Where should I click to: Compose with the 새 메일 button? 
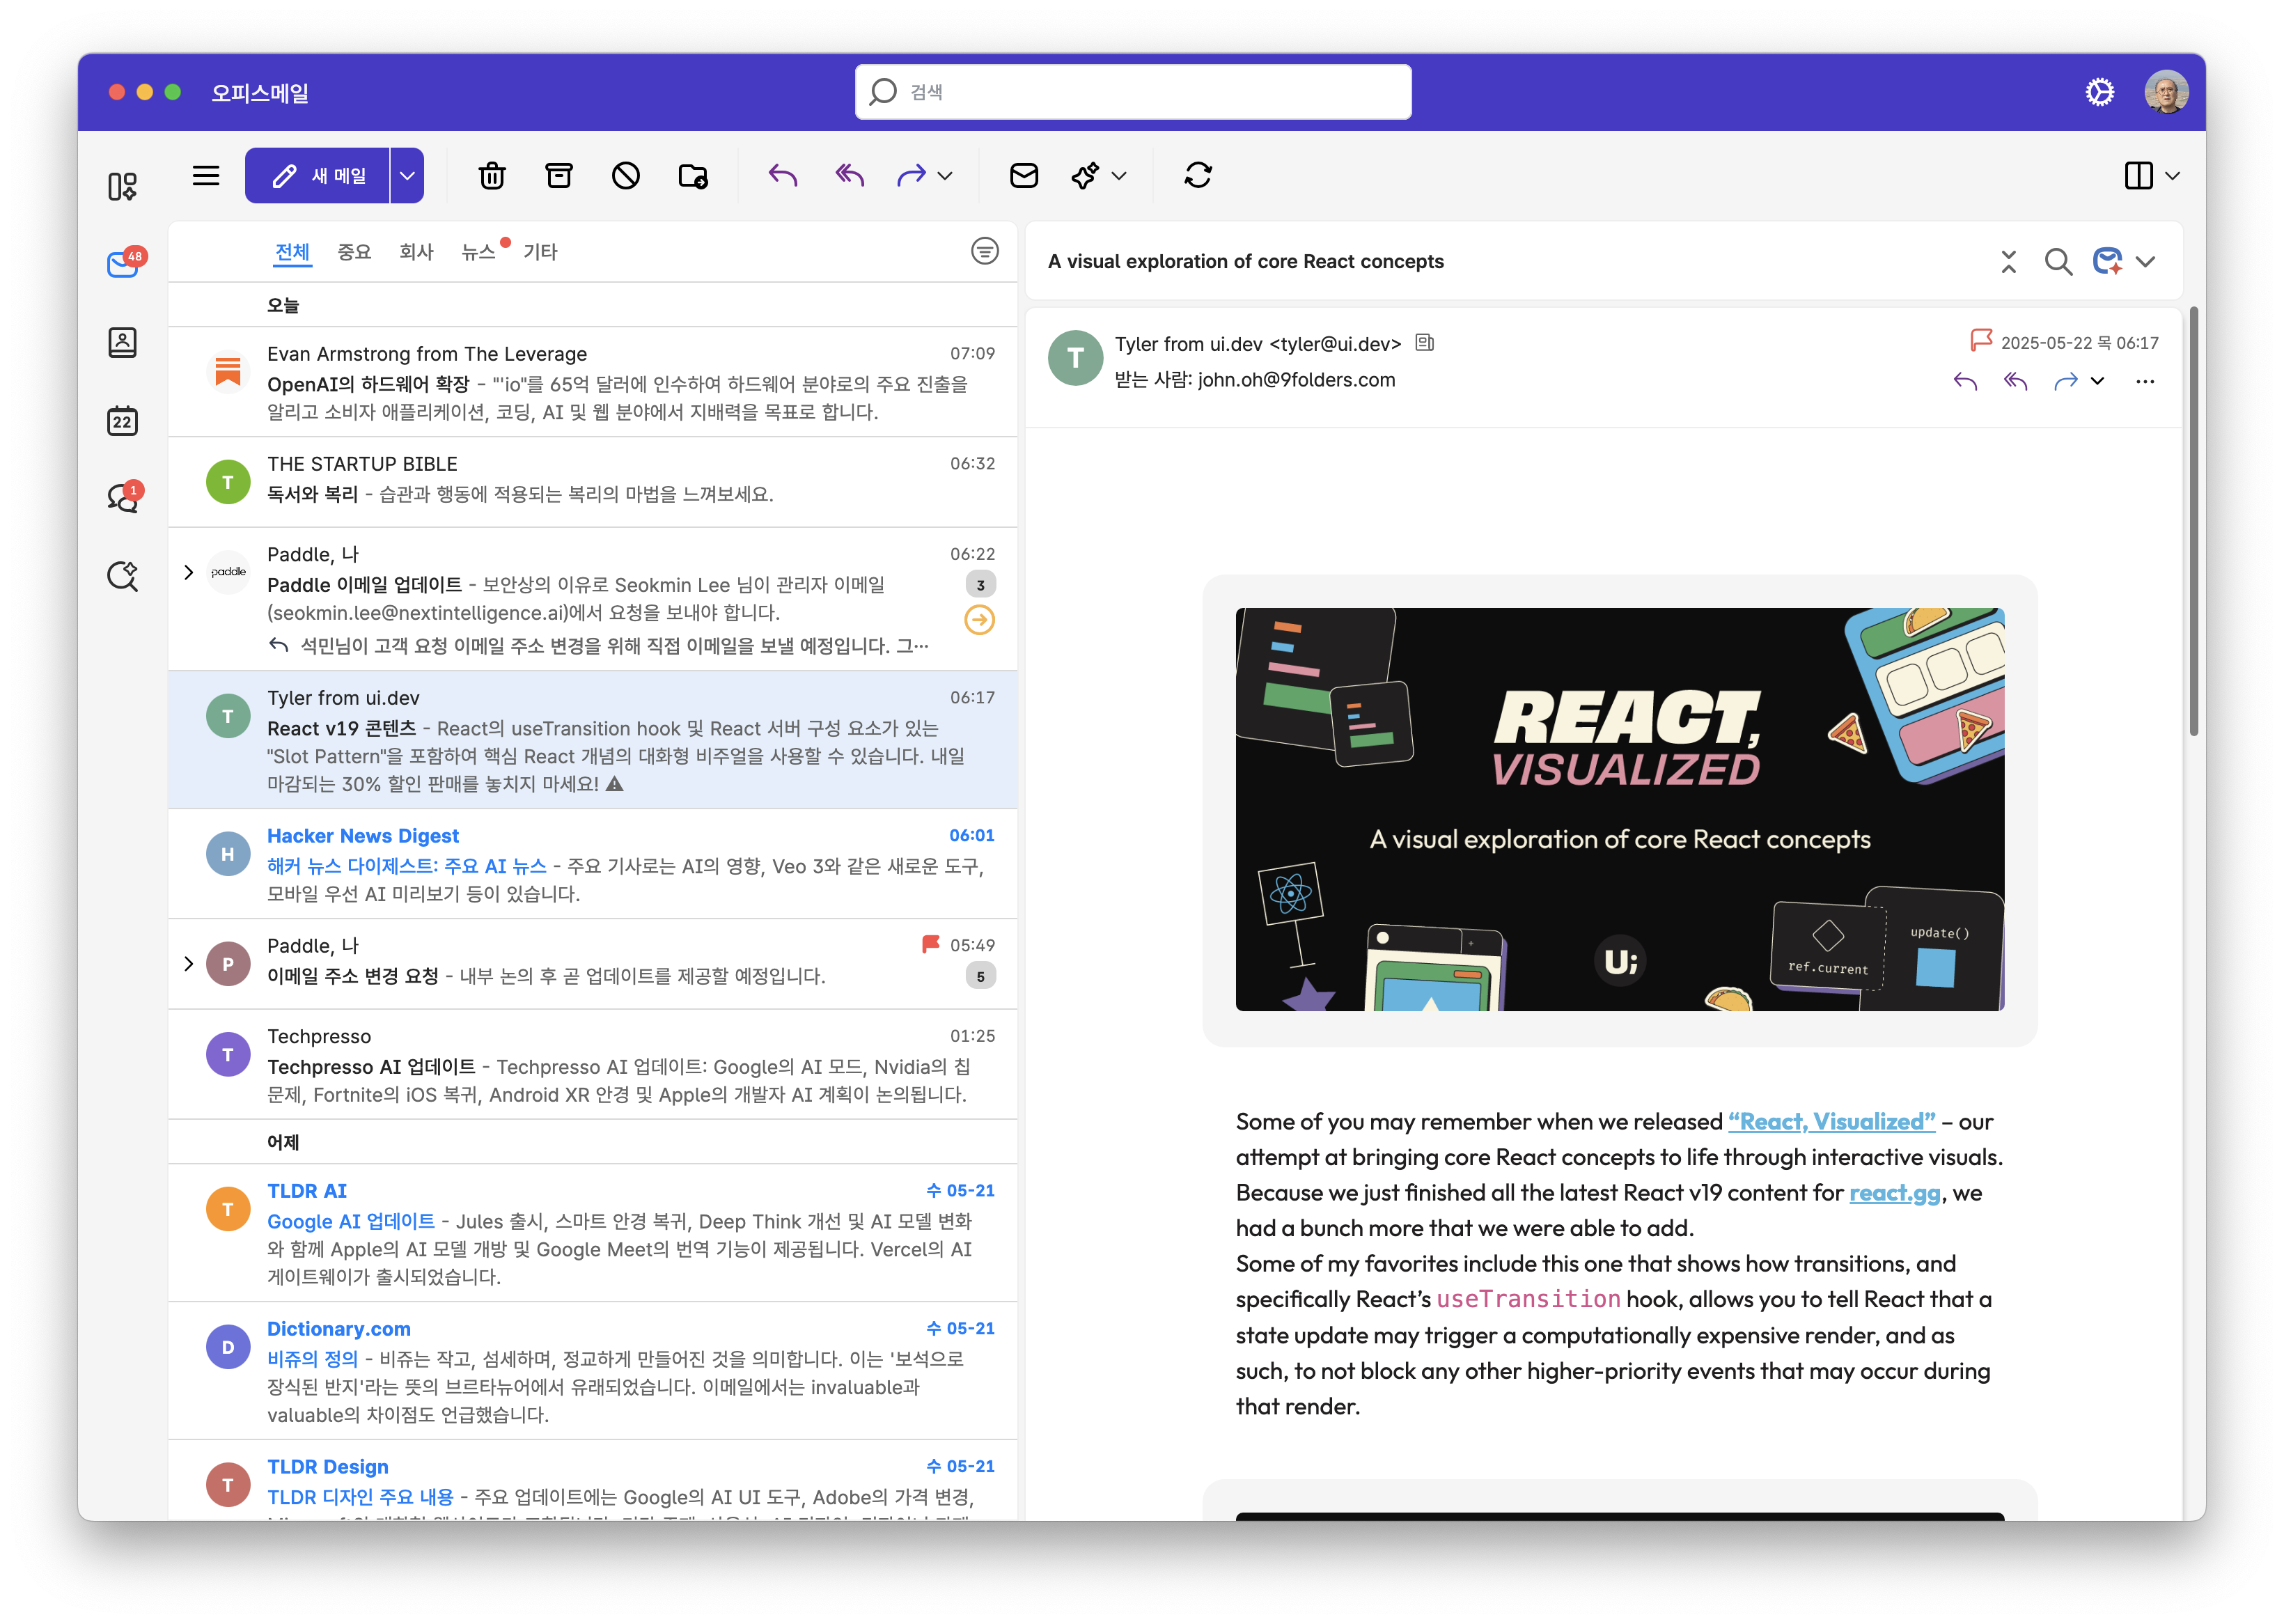coord(317,176)
